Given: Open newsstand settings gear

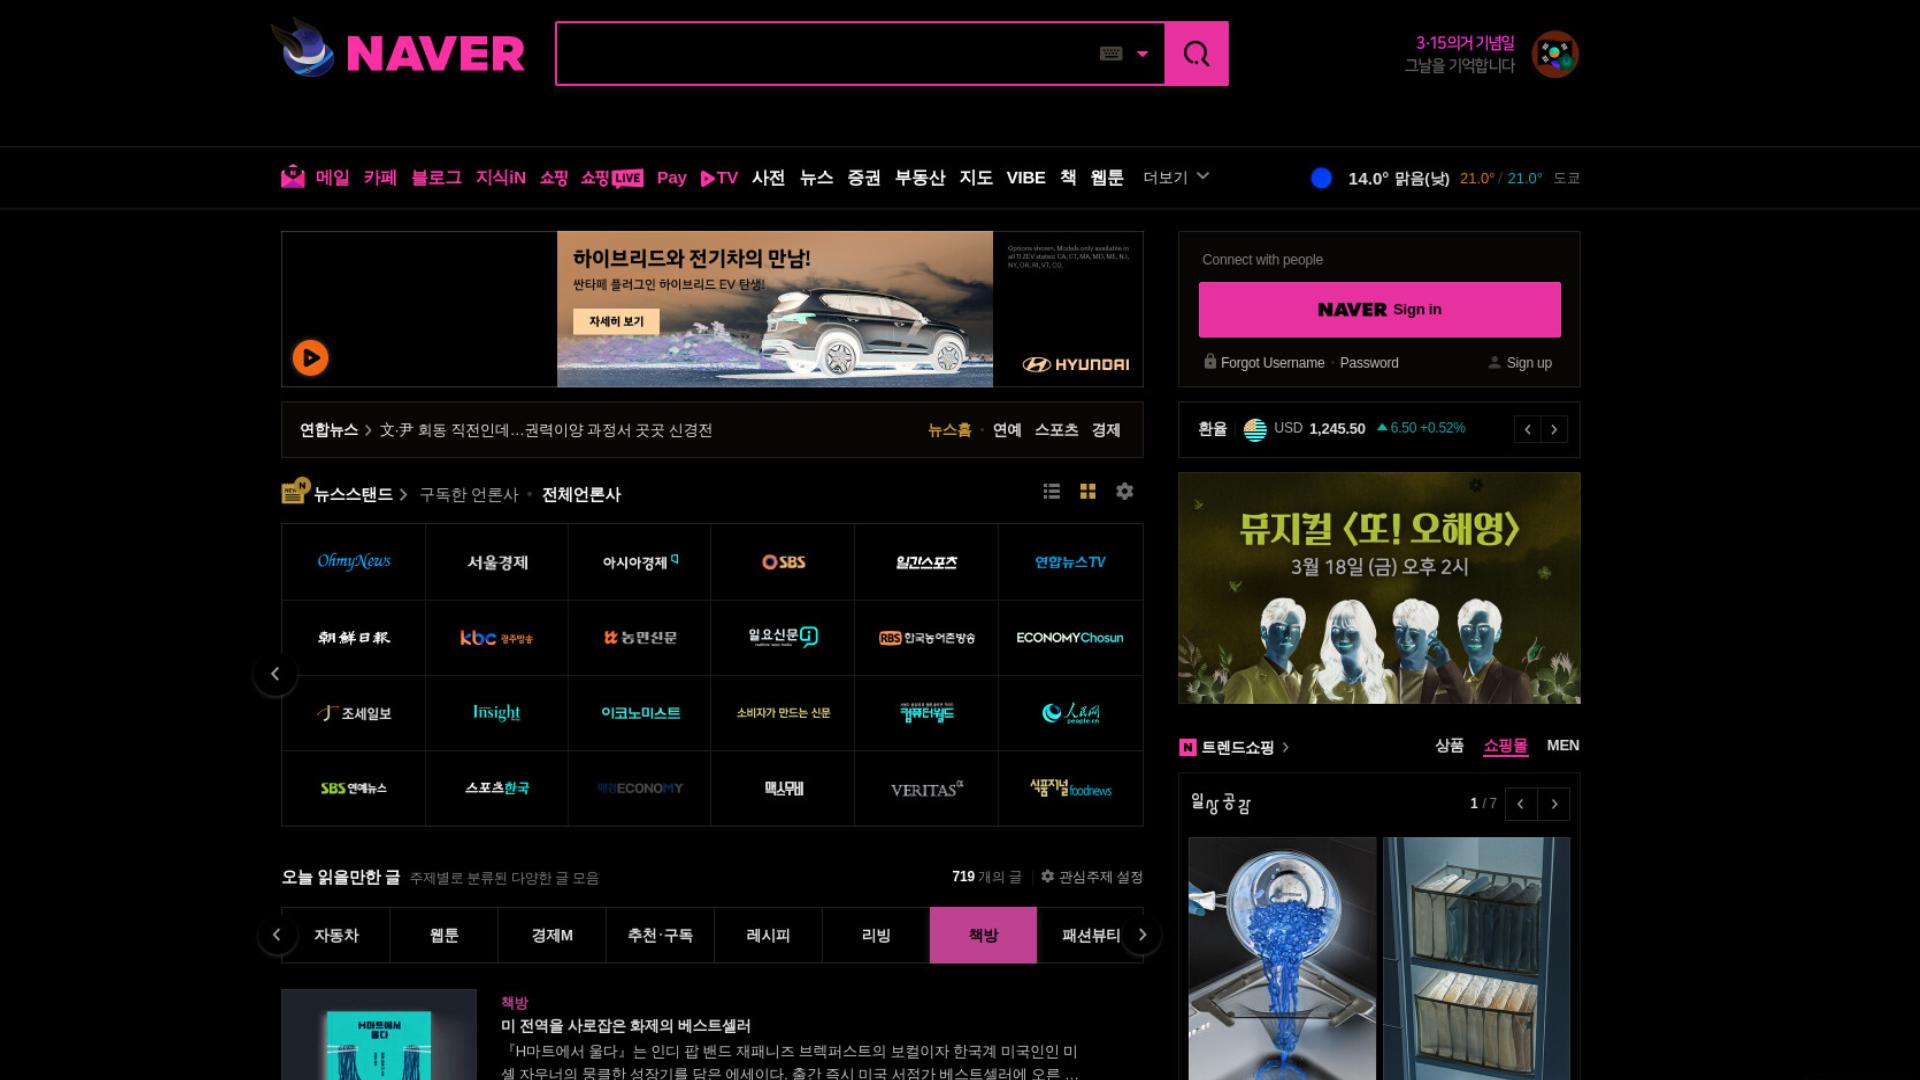Looking at the screenshot, I should tap(1125, 491).
